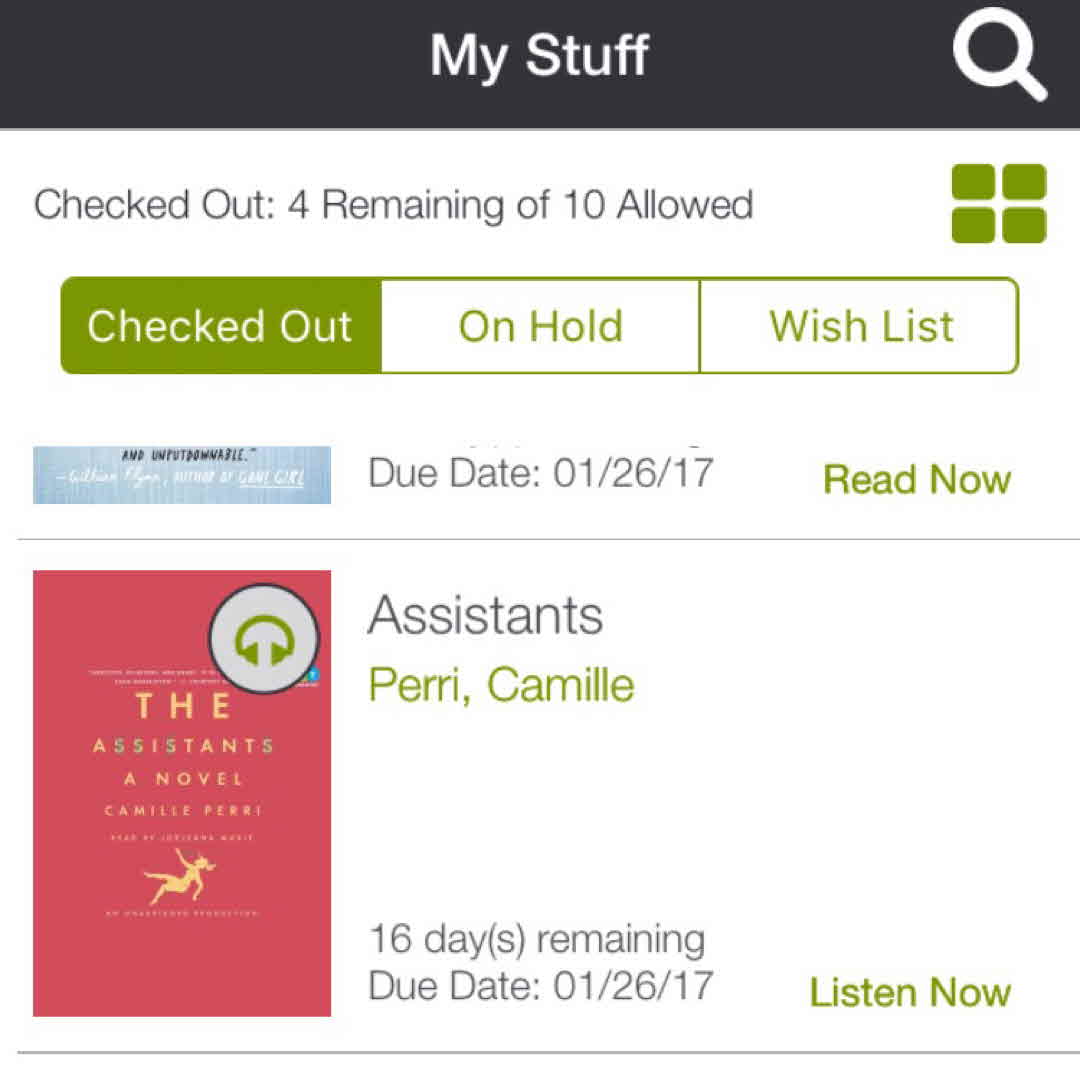Tap the 16 day(s) remaining label

coord(537,940)
